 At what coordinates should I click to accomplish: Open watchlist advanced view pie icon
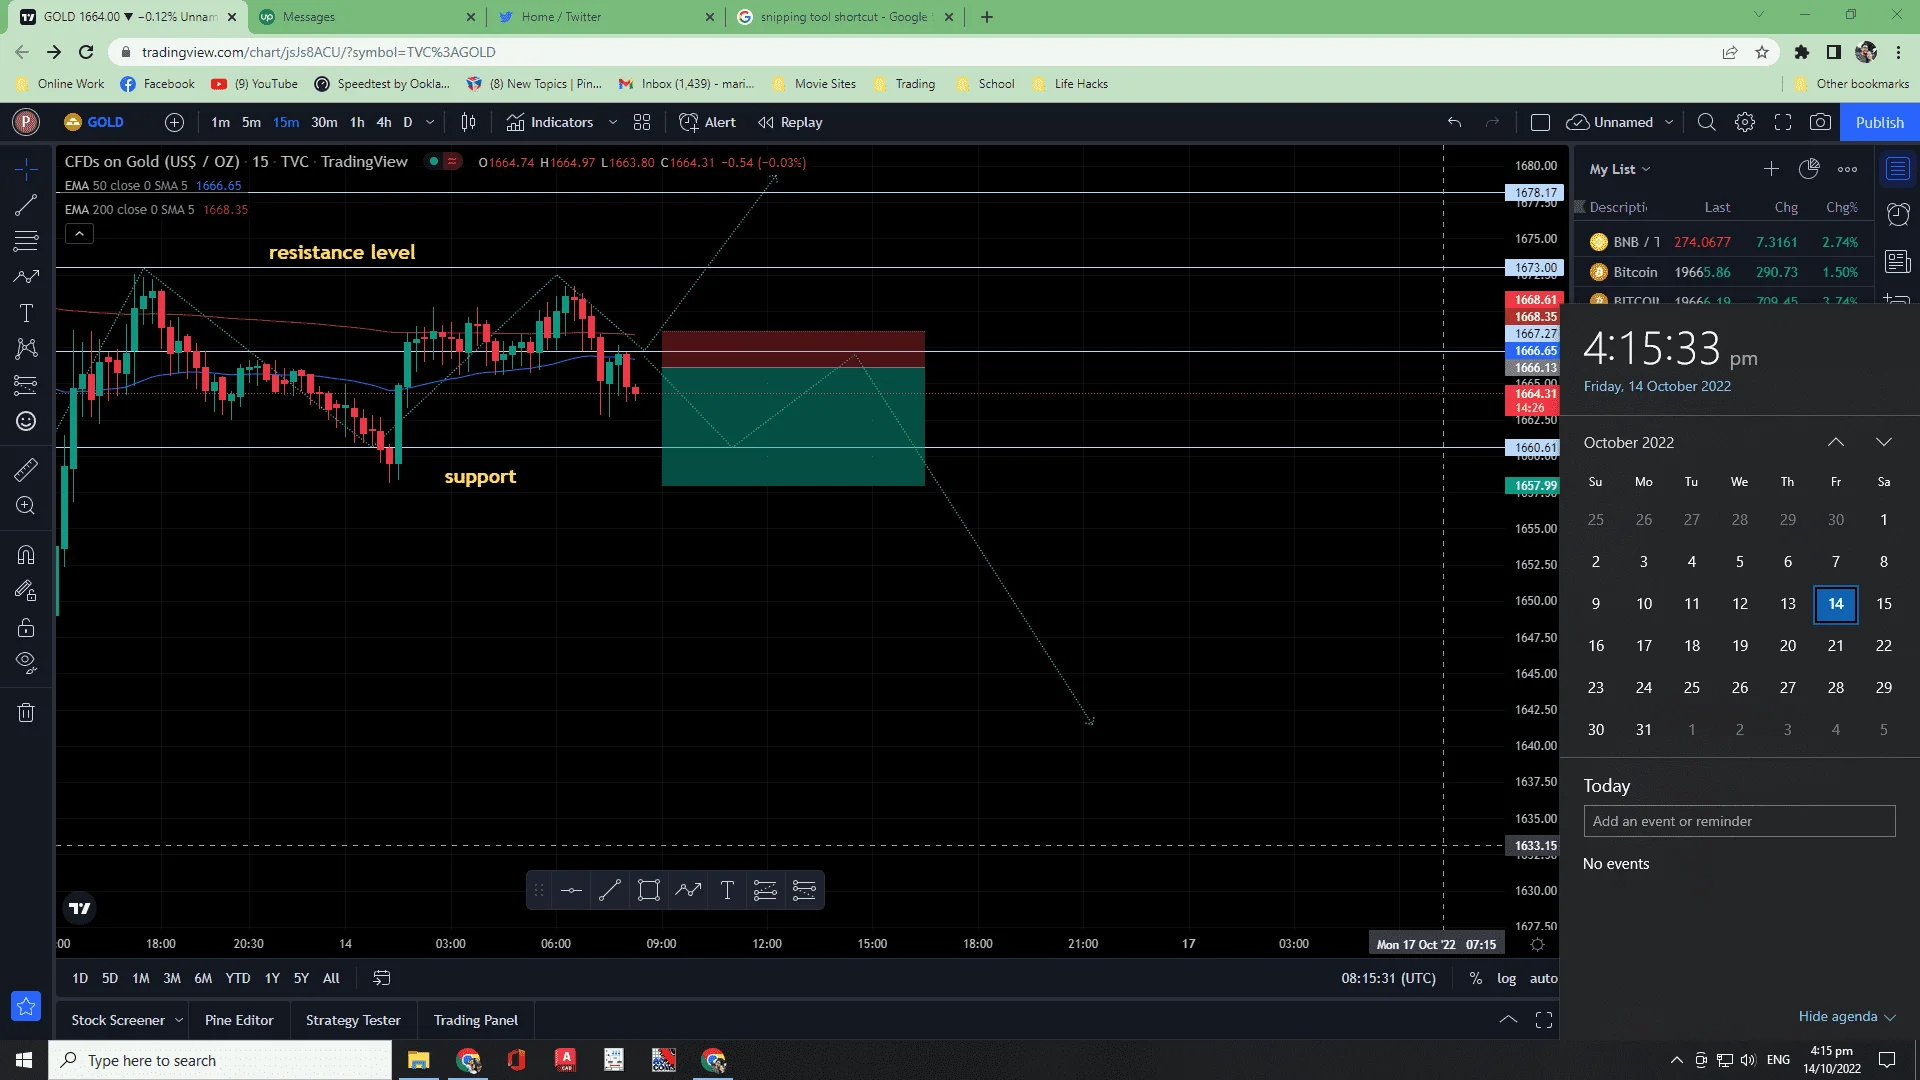pyautogui.click(x=1809, y=169)
